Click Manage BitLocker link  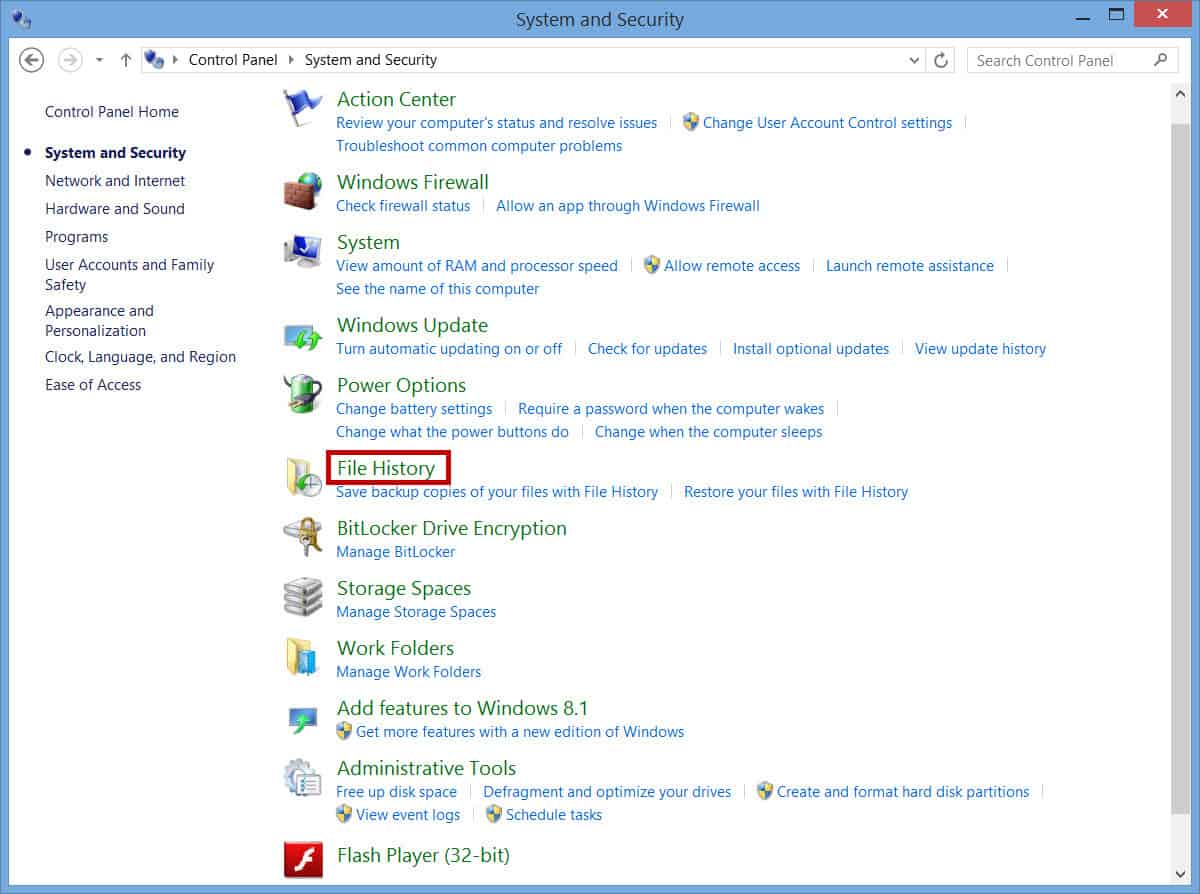click(395, 552)
